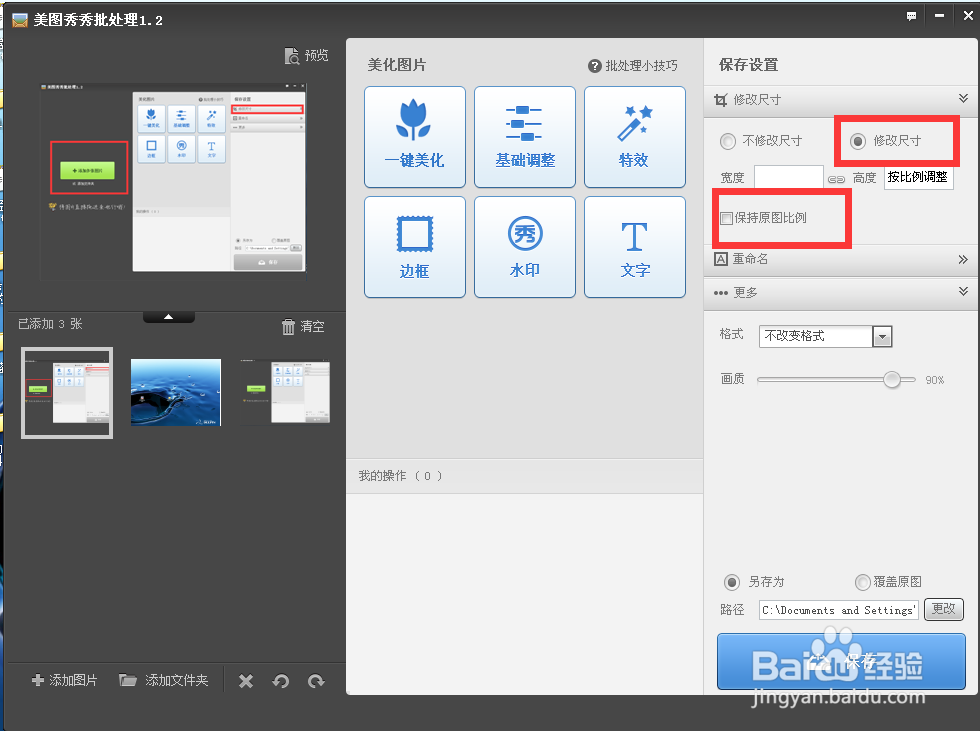
Task: Open the 文字 text tool
Action: click(x=634, y=246)
